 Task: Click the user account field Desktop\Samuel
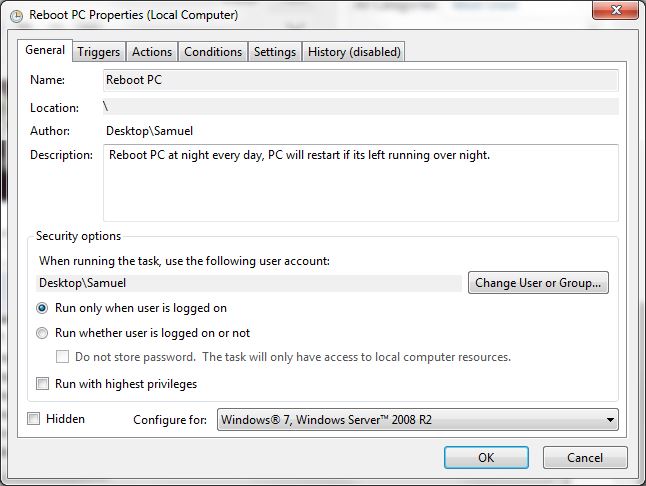(x=249, y=283)
